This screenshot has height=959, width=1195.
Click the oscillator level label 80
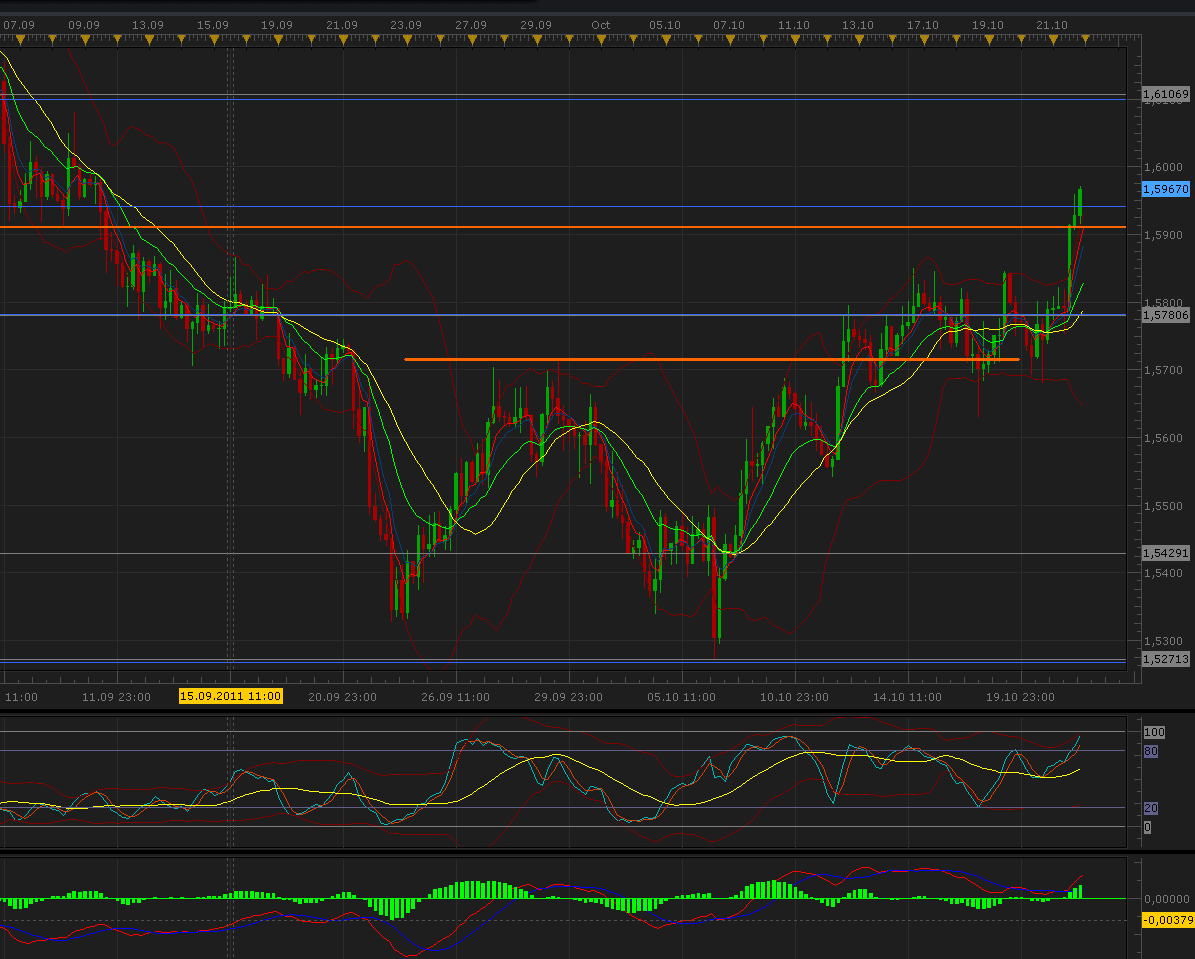pyautogui.click(x=1151, y=752)
